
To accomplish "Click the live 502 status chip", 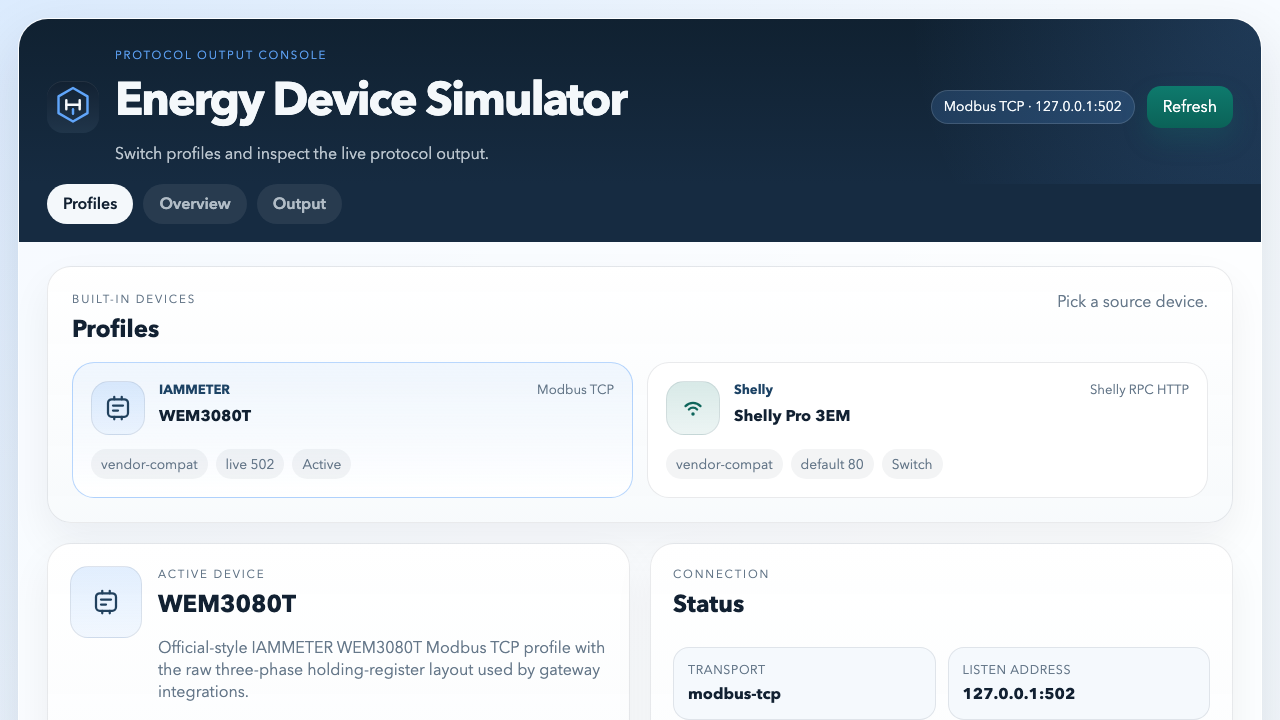I will [x=249, y=463].
